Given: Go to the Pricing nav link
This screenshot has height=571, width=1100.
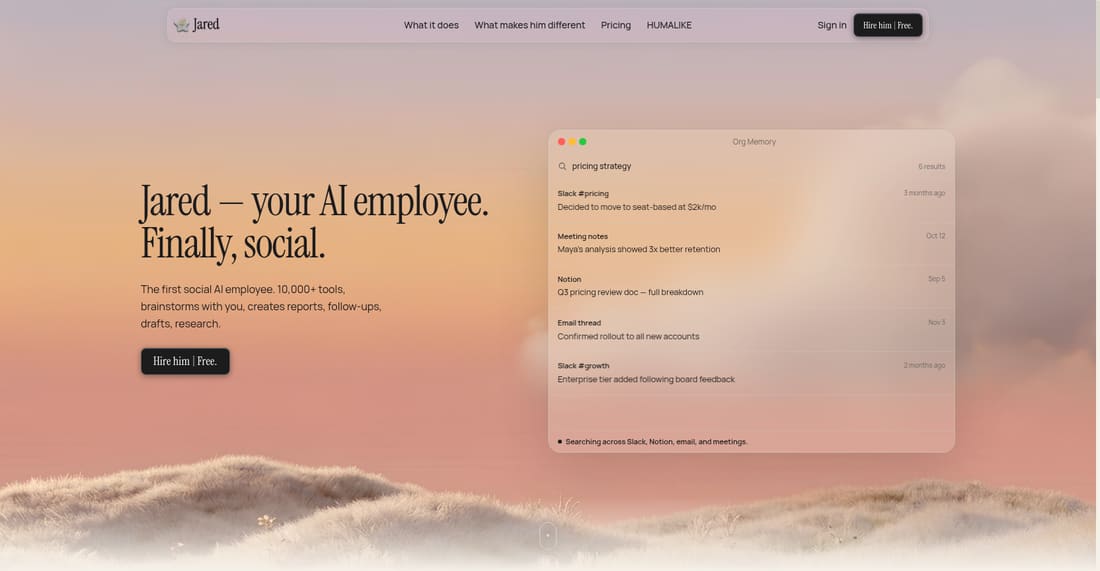Looking at the screenshot, I should [615, 25].
